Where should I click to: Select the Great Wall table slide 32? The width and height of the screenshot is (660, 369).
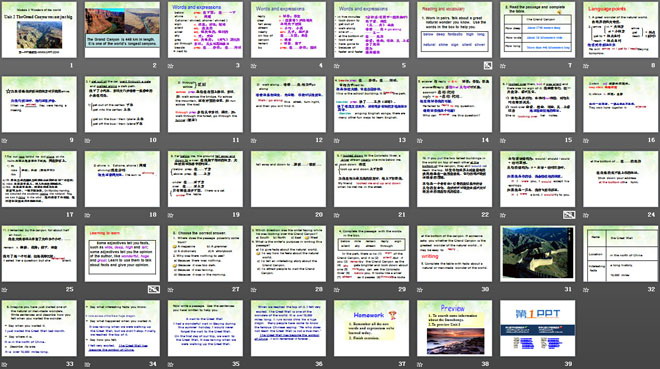tap(621, 254)
